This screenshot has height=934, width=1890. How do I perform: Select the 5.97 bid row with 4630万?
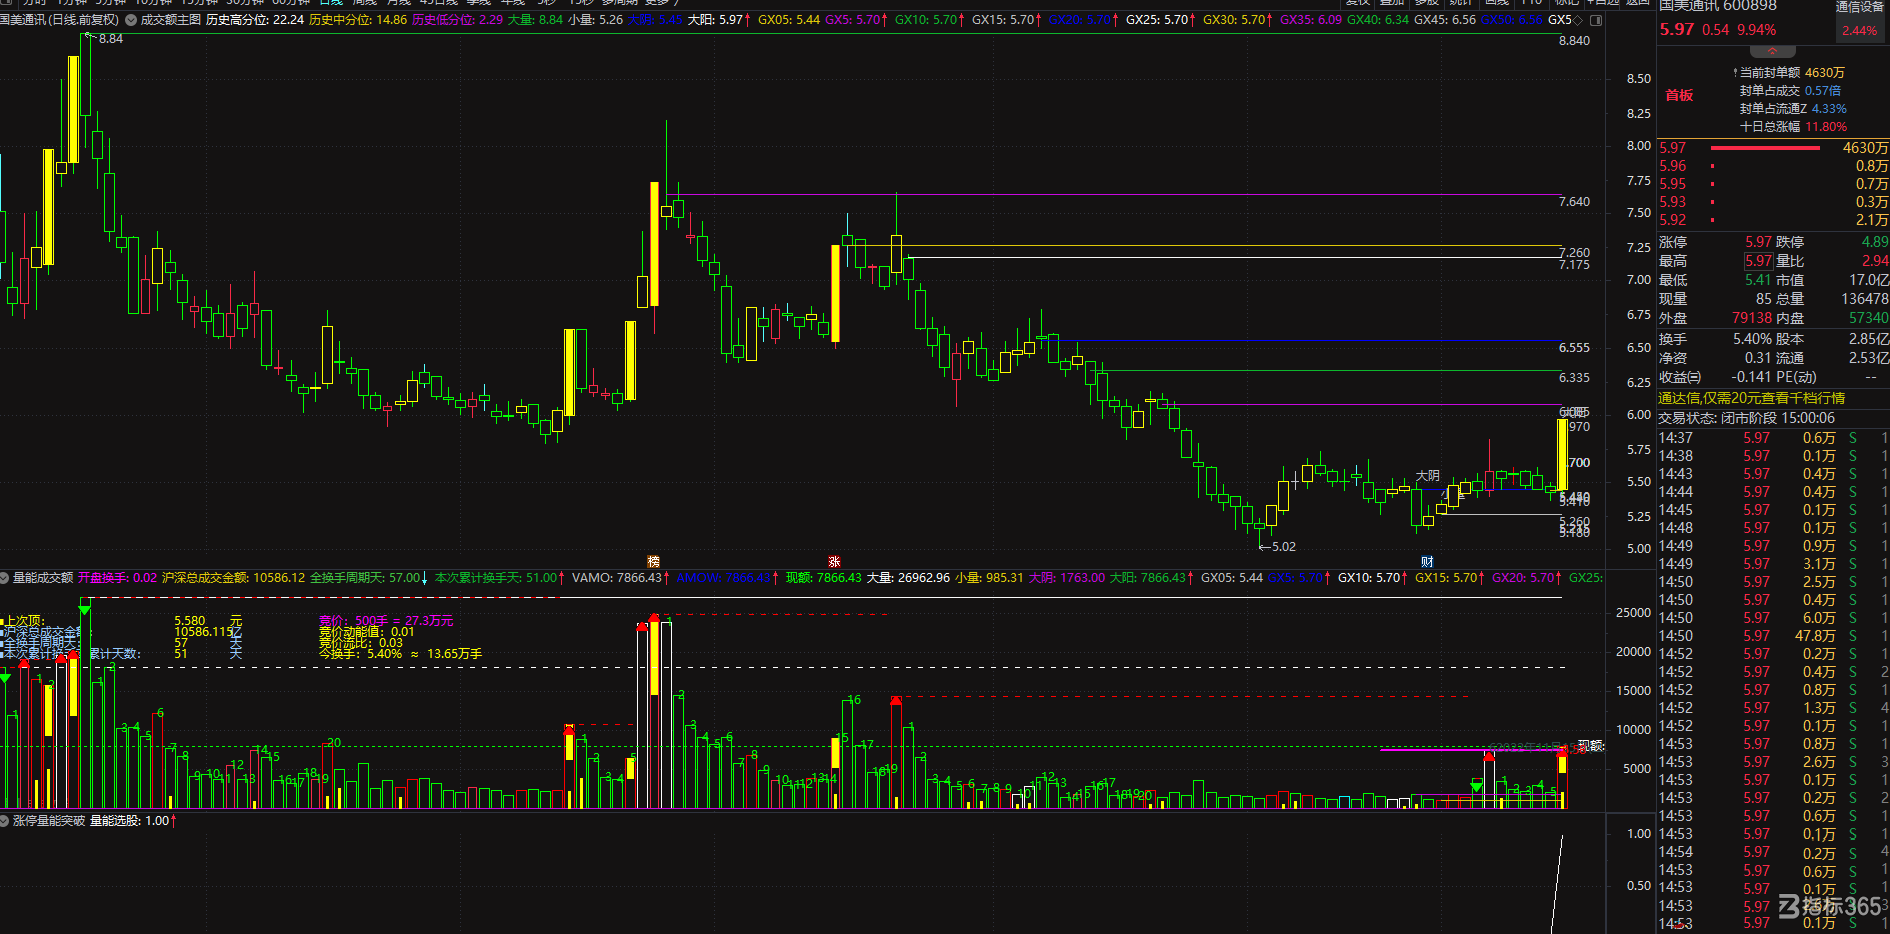1773,148
